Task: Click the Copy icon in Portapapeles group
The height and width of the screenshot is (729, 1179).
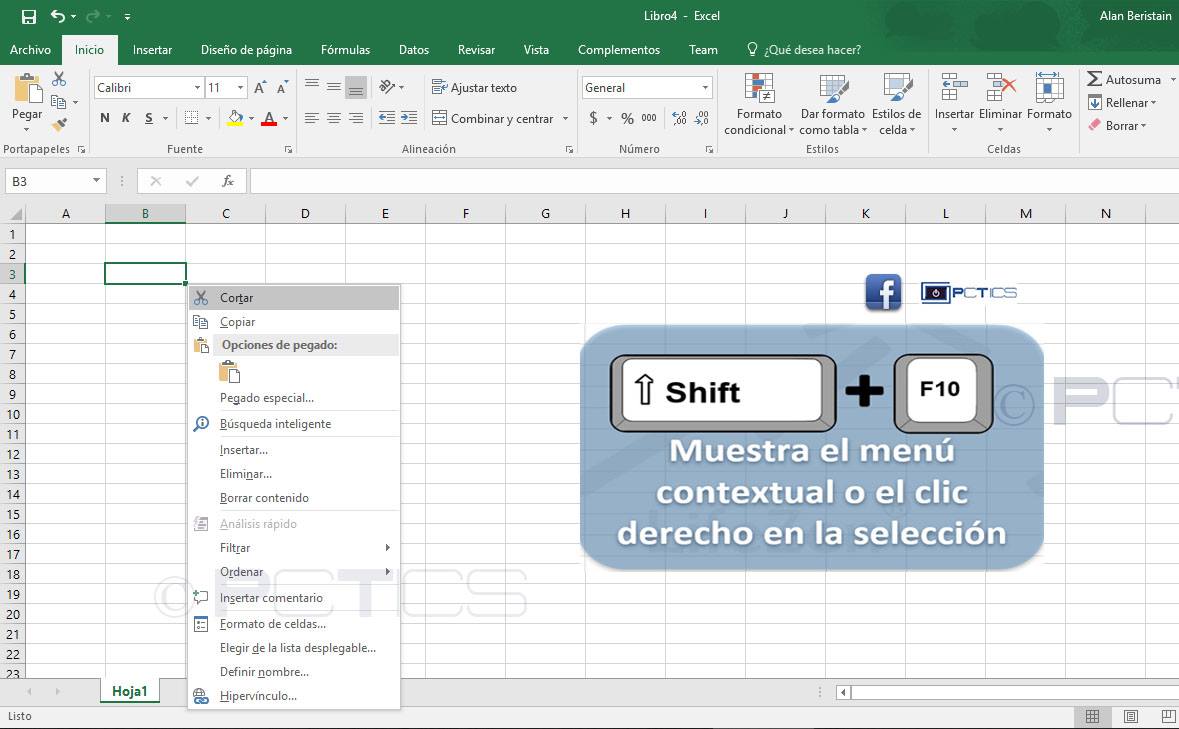Action: [x=59, y=101]
